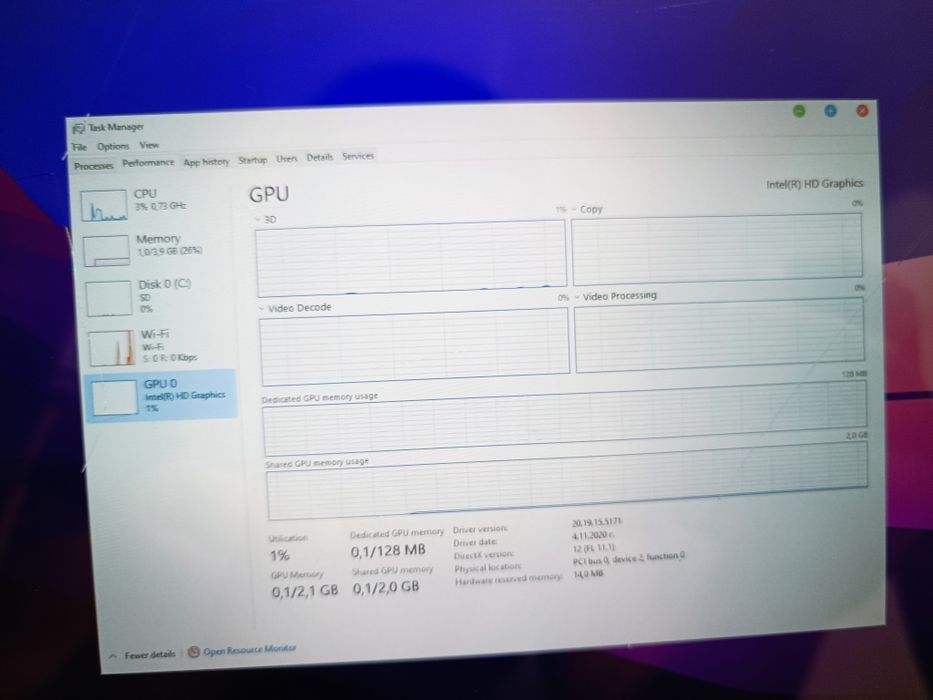
Task: Select the Performance tab
Action: (148, 162)
